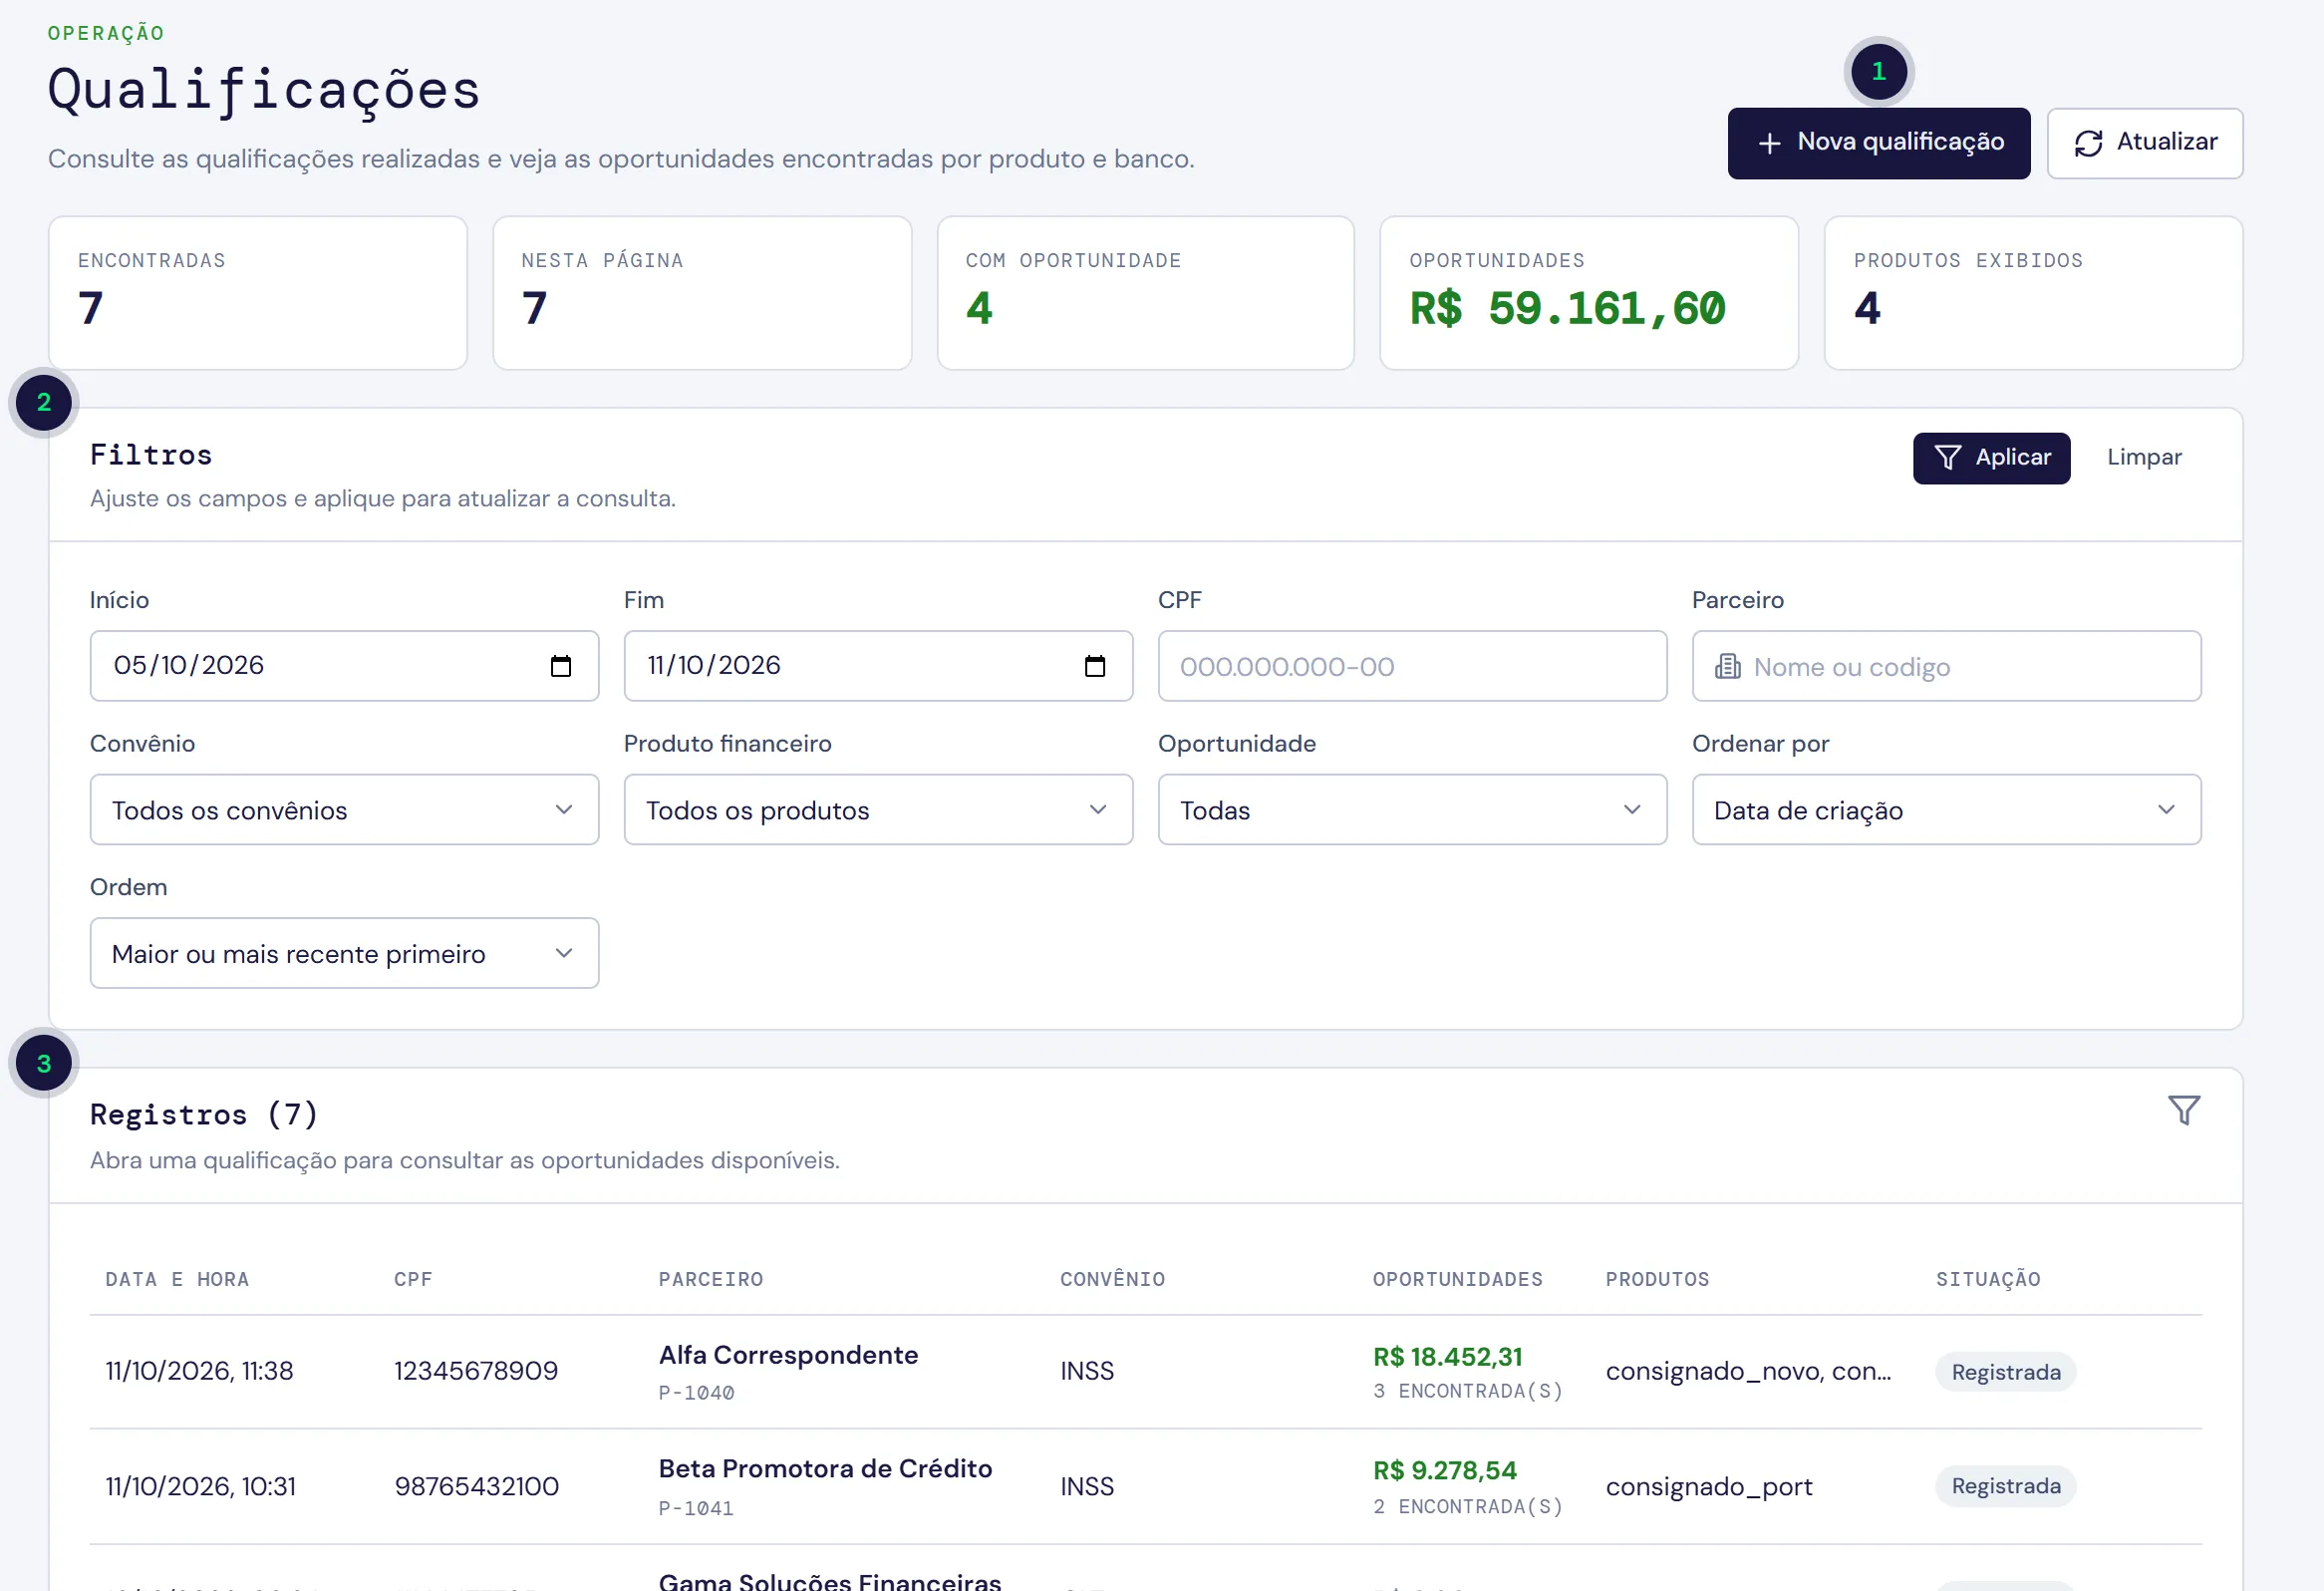Click the Encontradas summary card
2324x1591 pixels.
(x=258, y=293)
